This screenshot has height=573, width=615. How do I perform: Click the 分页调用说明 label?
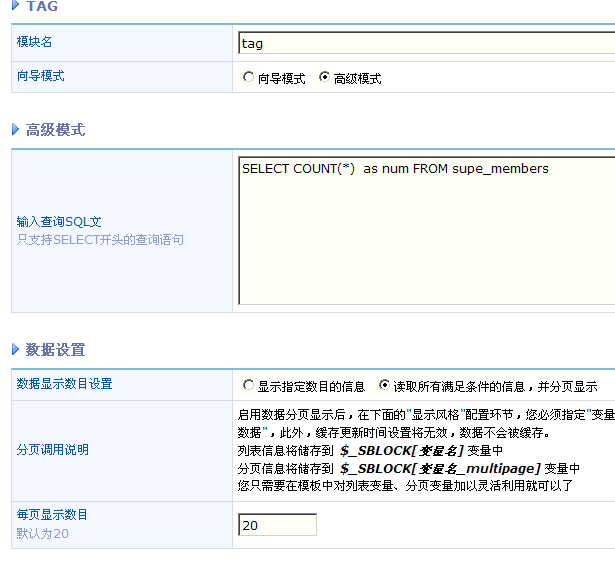[53, 449]
